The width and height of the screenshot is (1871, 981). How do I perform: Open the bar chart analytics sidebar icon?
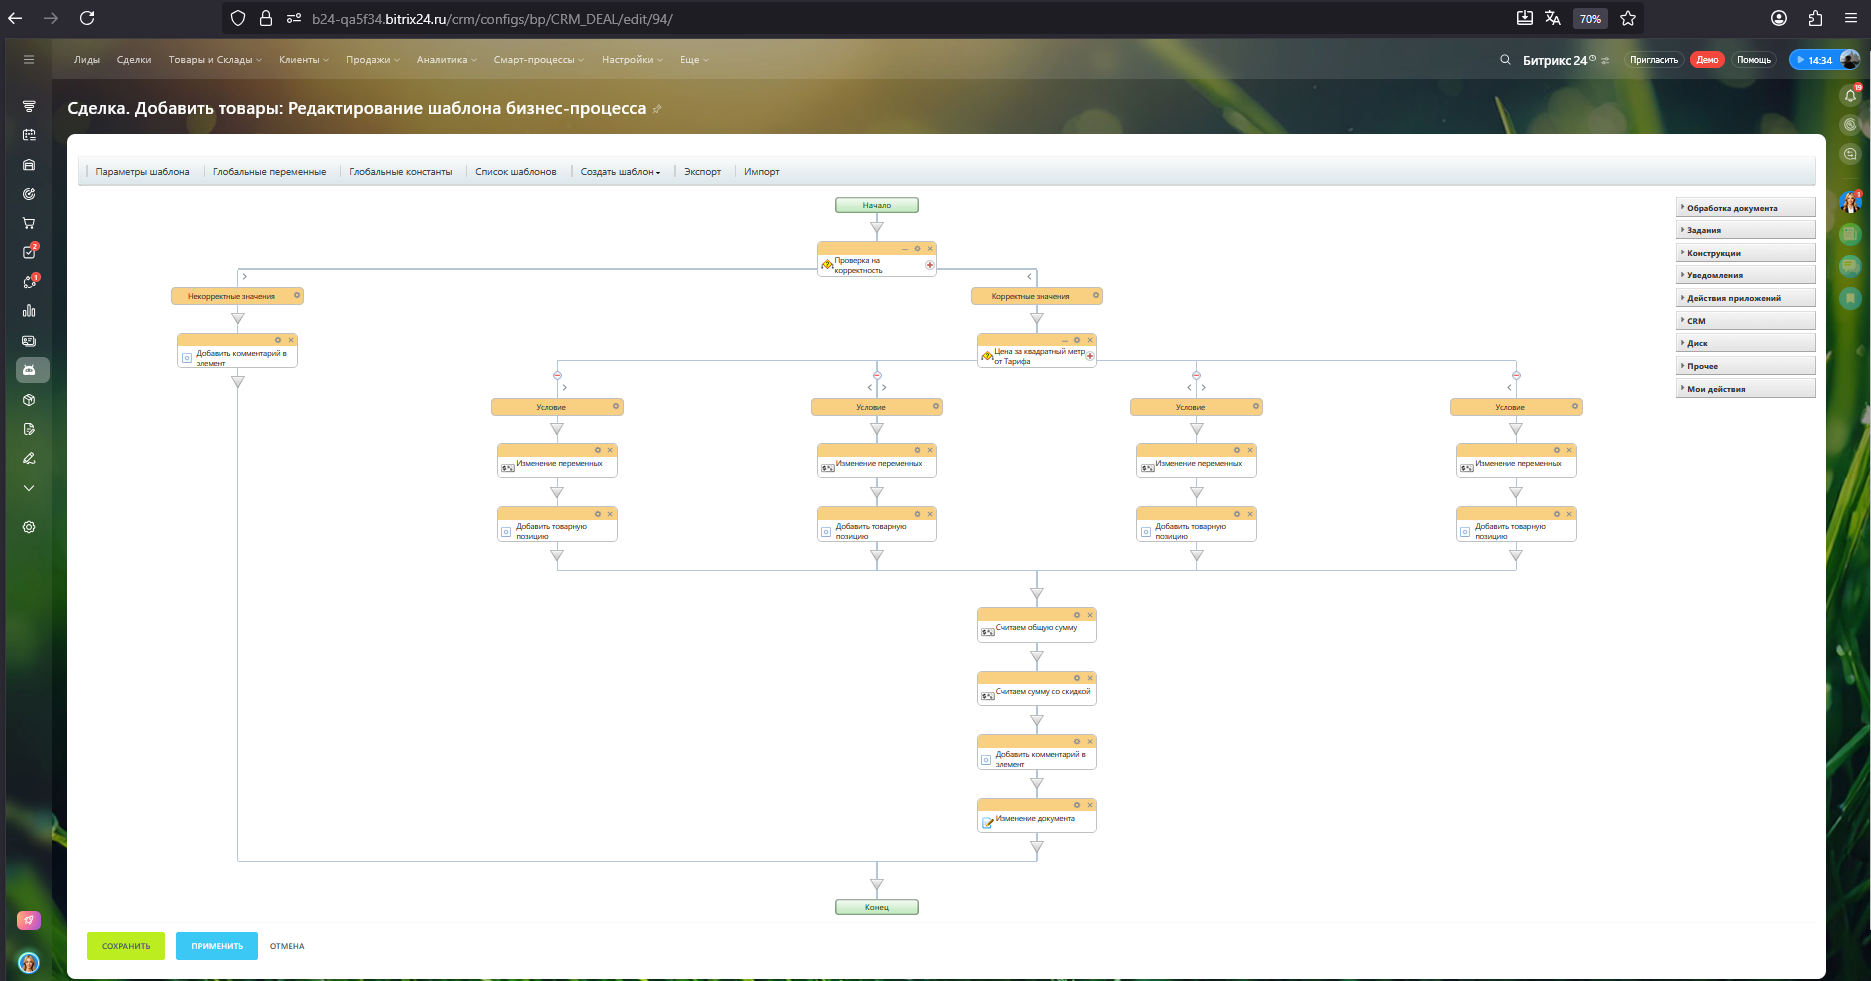[29, 311]
